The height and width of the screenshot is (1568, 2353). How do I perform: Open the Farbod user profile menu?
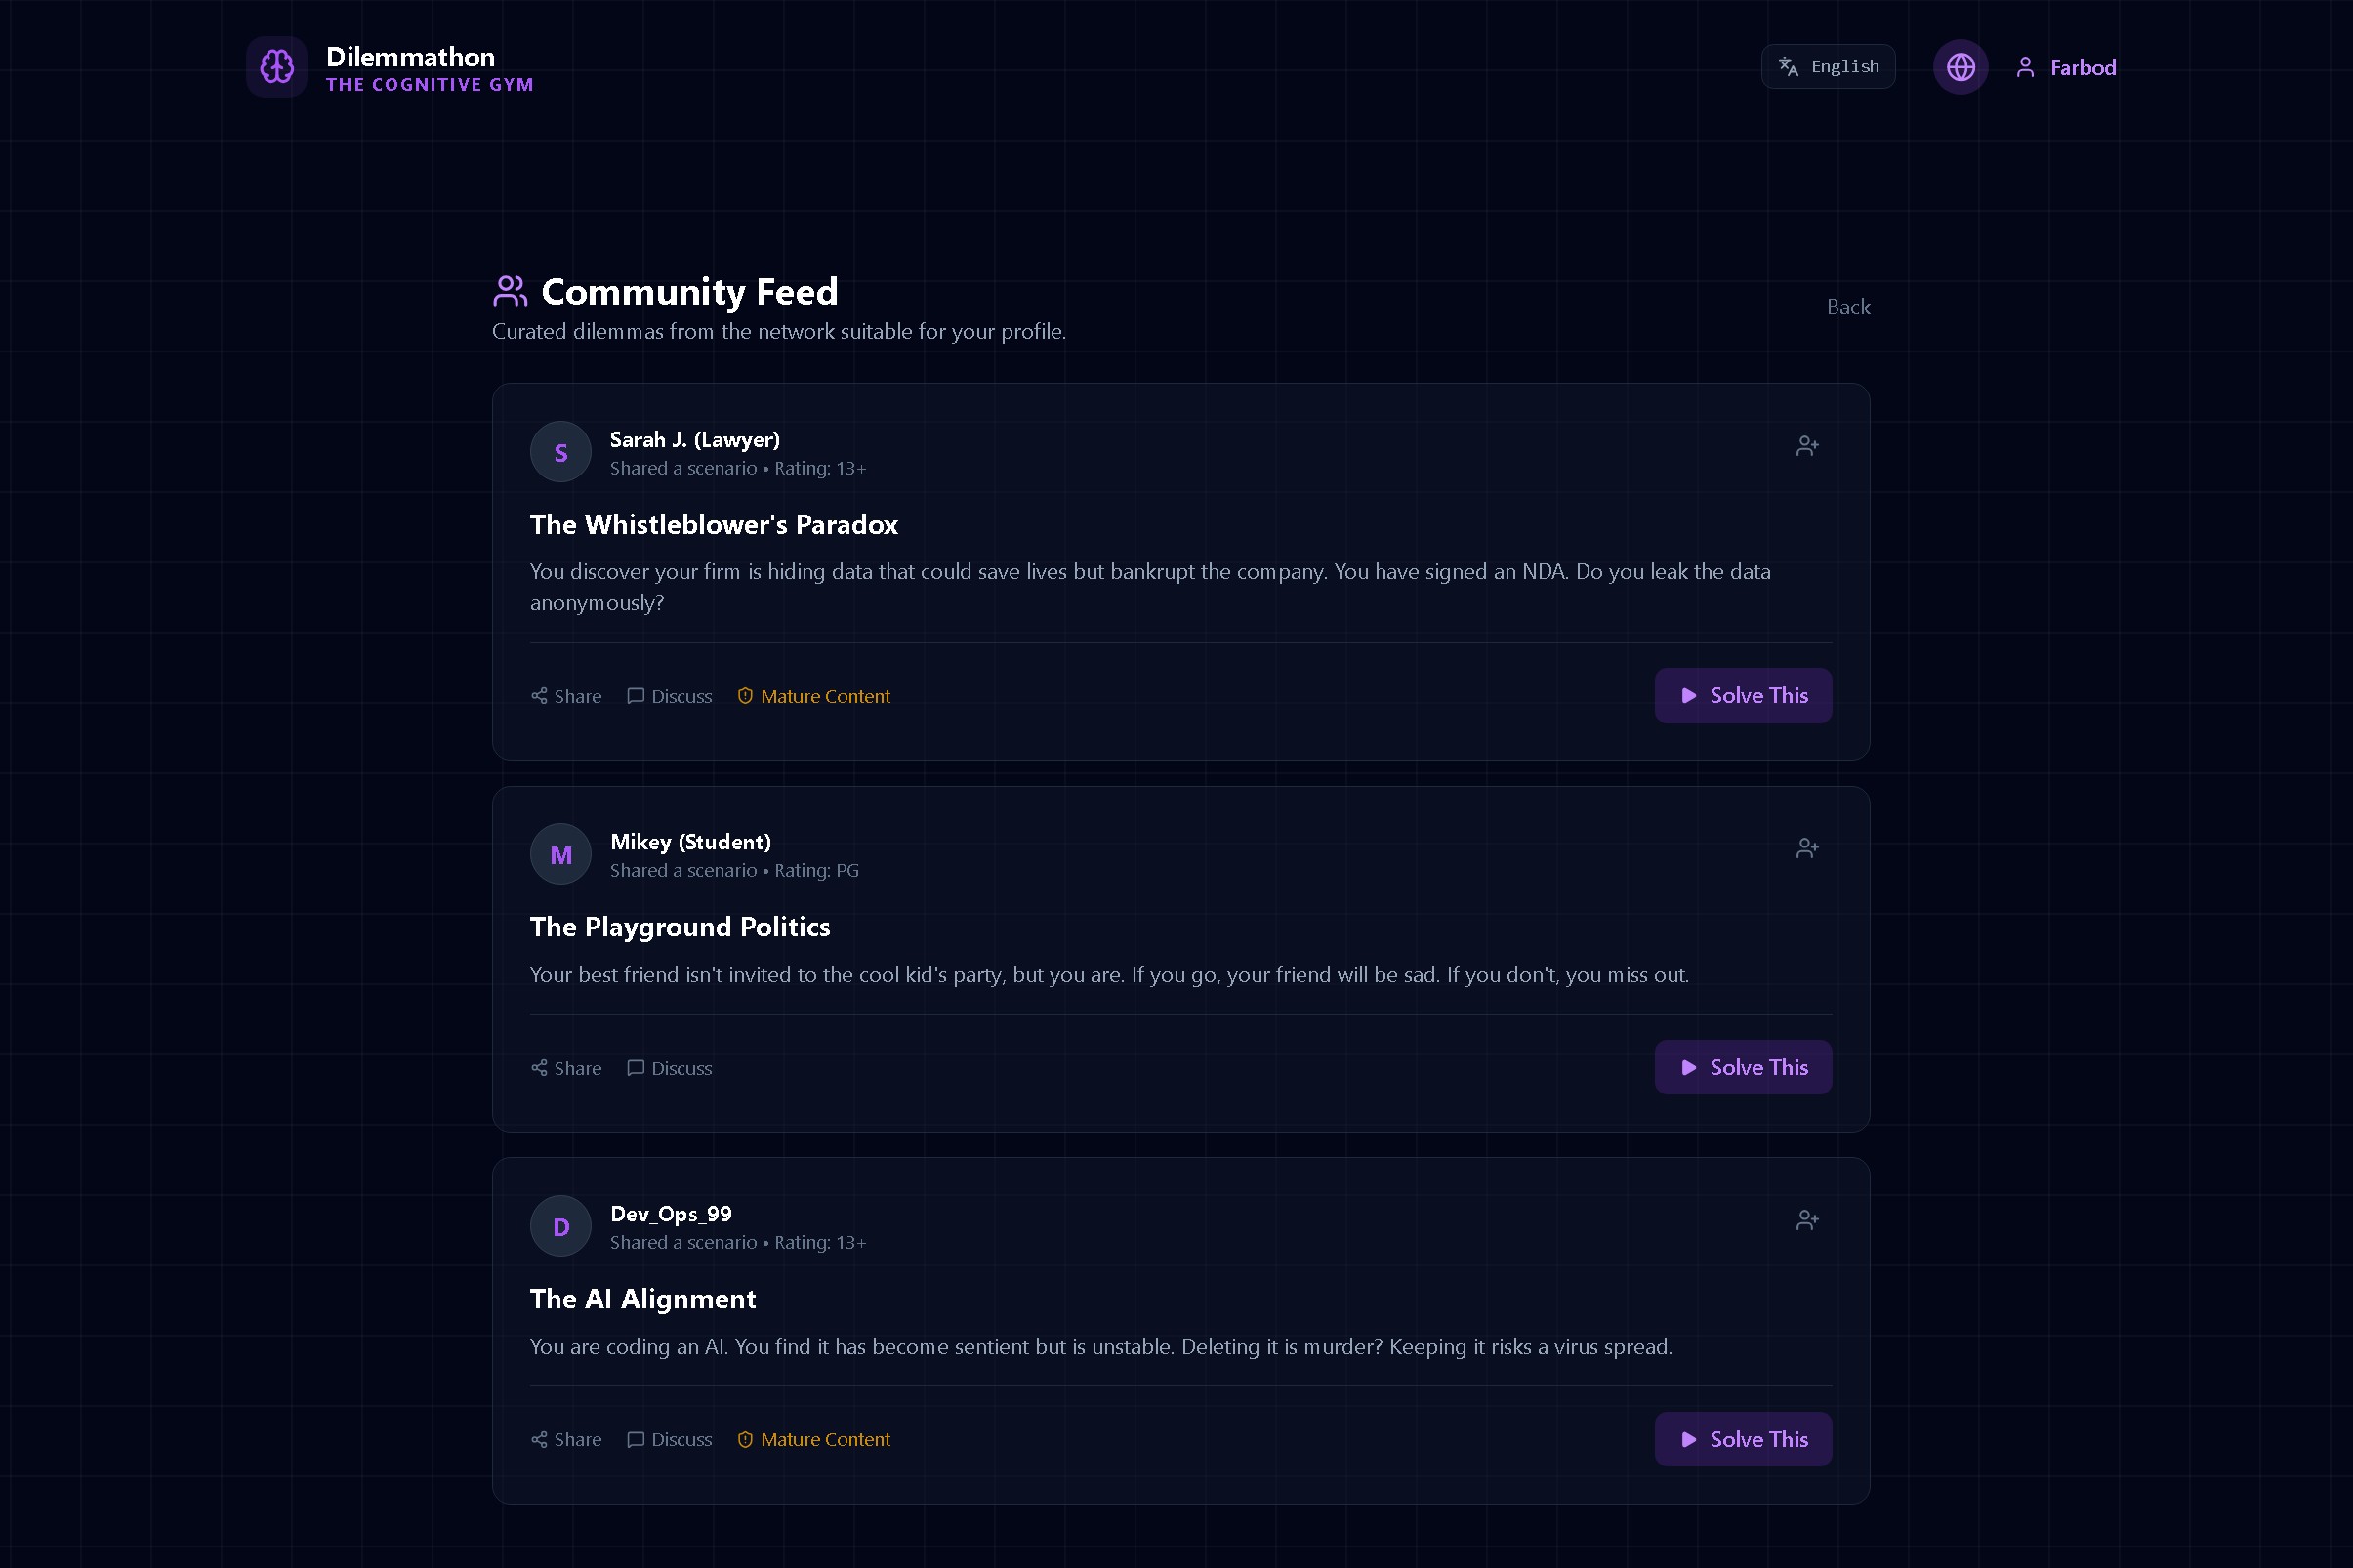click(2066, 67)
